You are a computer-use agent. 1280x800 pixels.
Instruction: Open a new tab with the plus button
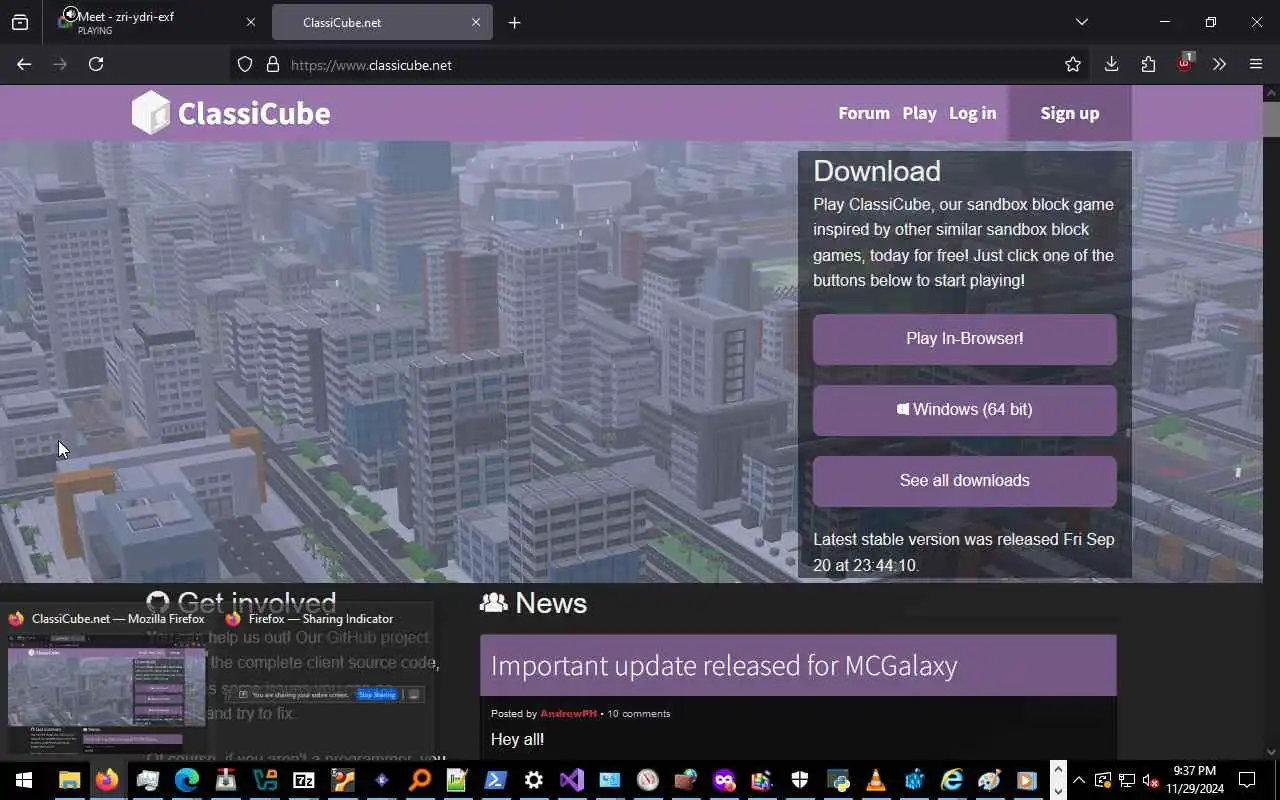(514, 22)
